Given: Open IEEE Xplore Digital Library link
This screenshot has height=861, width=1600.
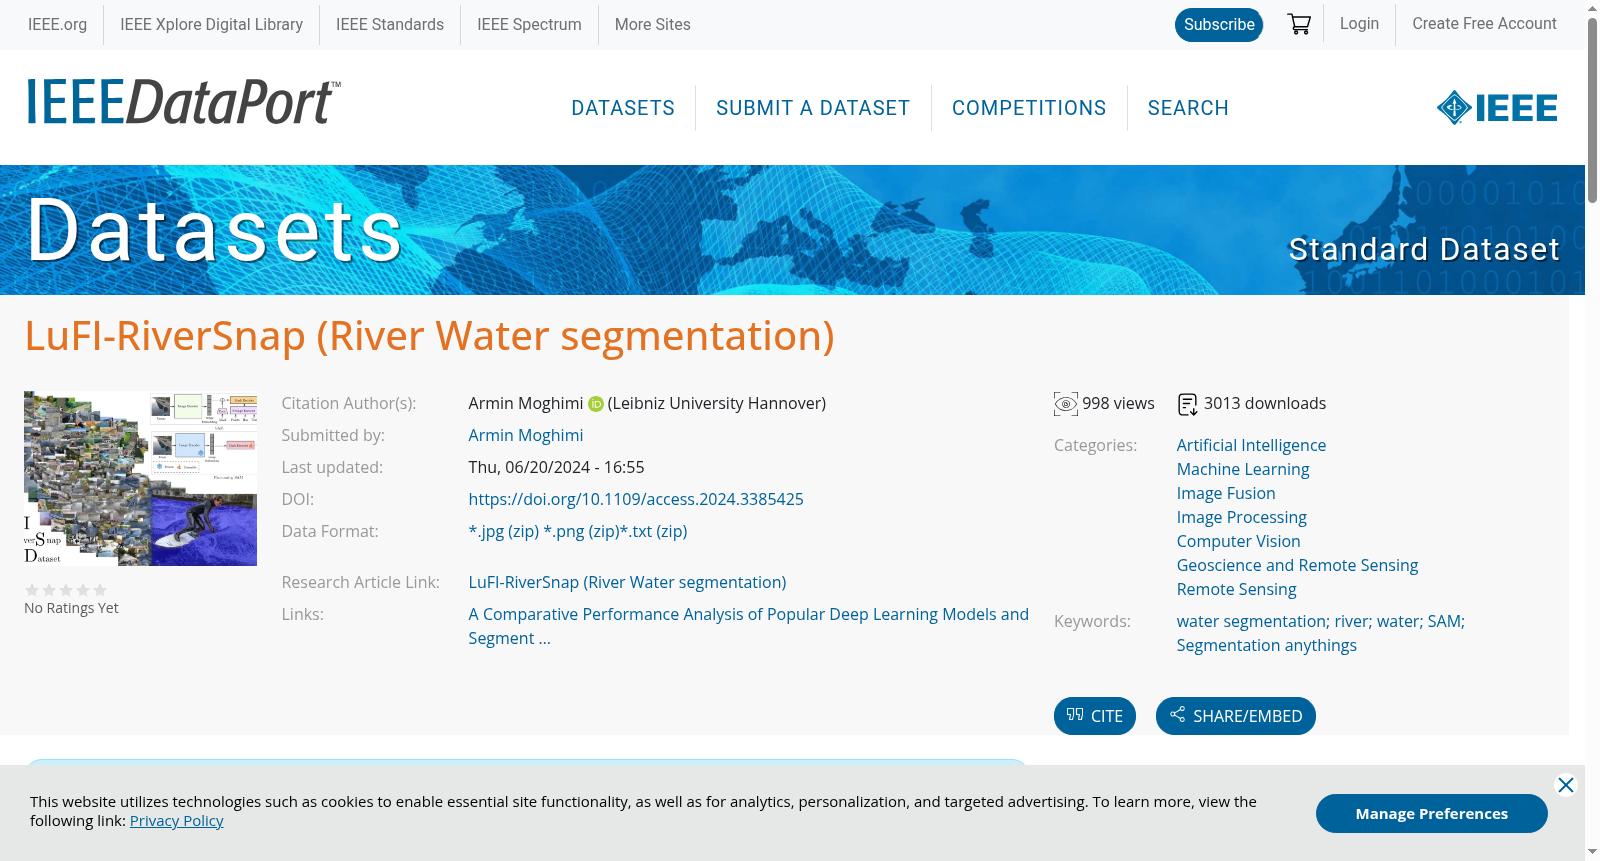Looking at the screenshot, I should coord(211,24).
